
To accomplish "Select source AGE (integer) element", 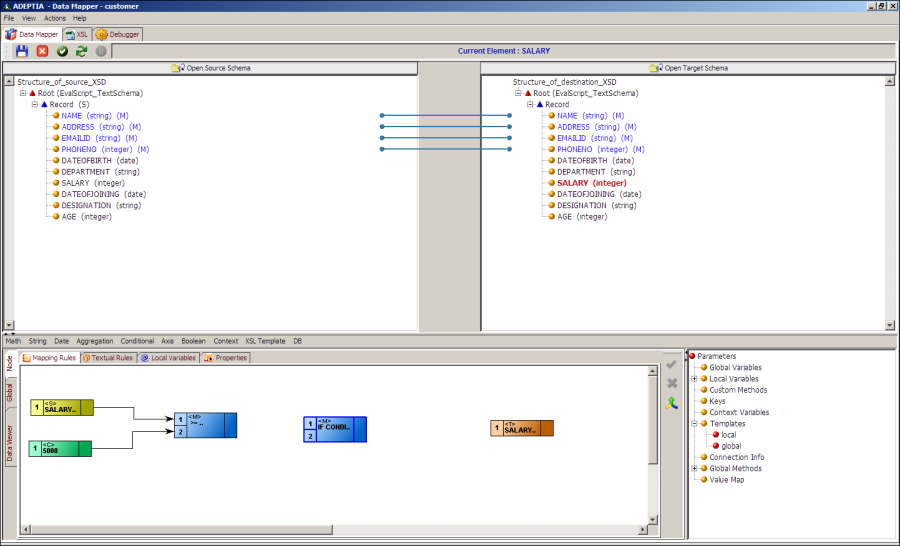I will pos(87,217).
